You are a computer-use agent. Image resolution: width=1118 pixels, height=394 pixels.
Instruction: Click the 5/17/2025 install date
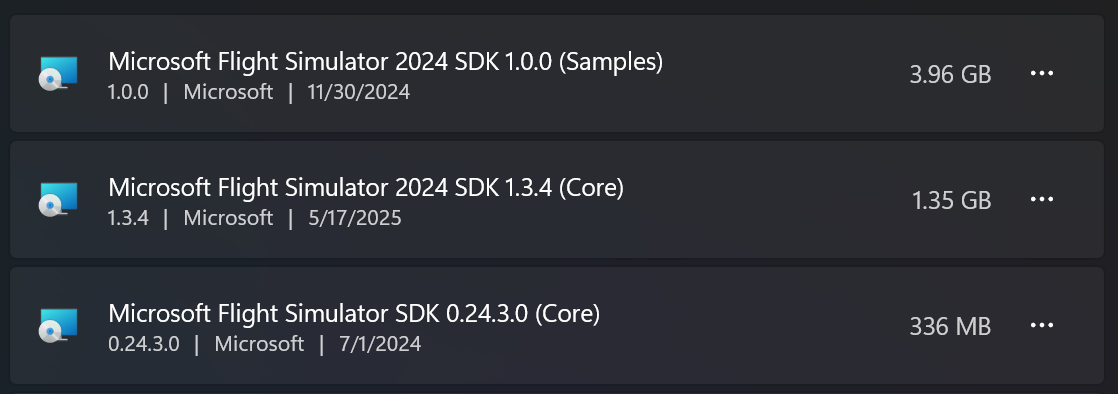[x=354, y=218]
